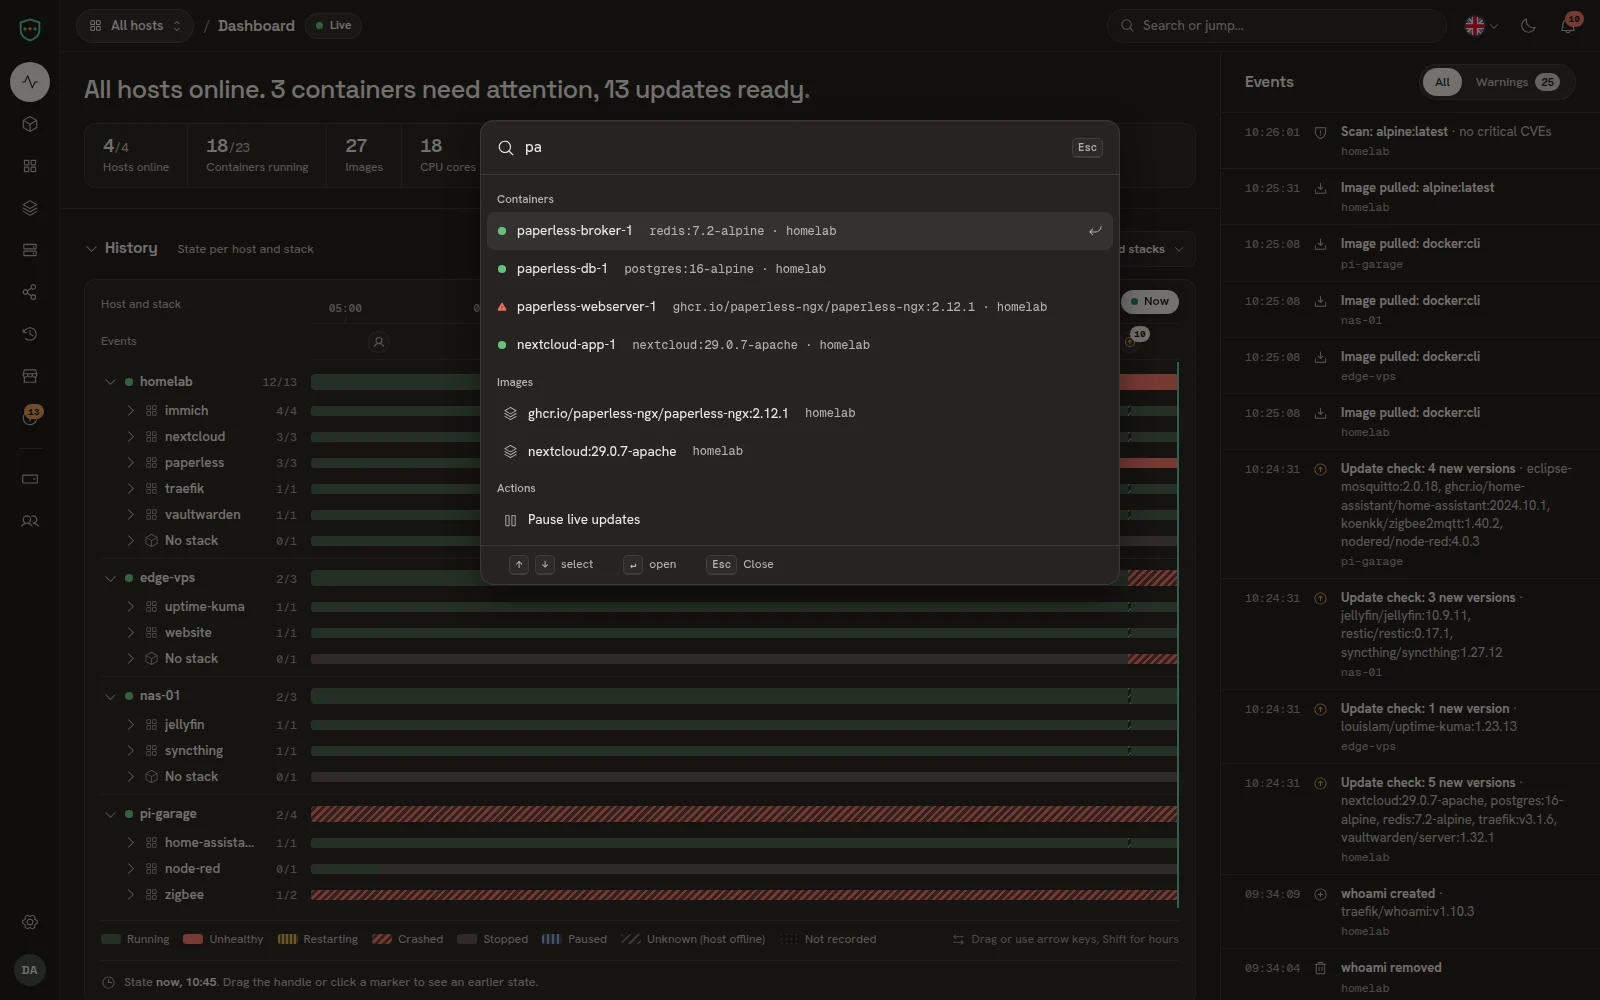Open the nextcloud:29.0.7-apache image result
The height and width of the screenshot is (1000, 1600).
coord(800,451)
